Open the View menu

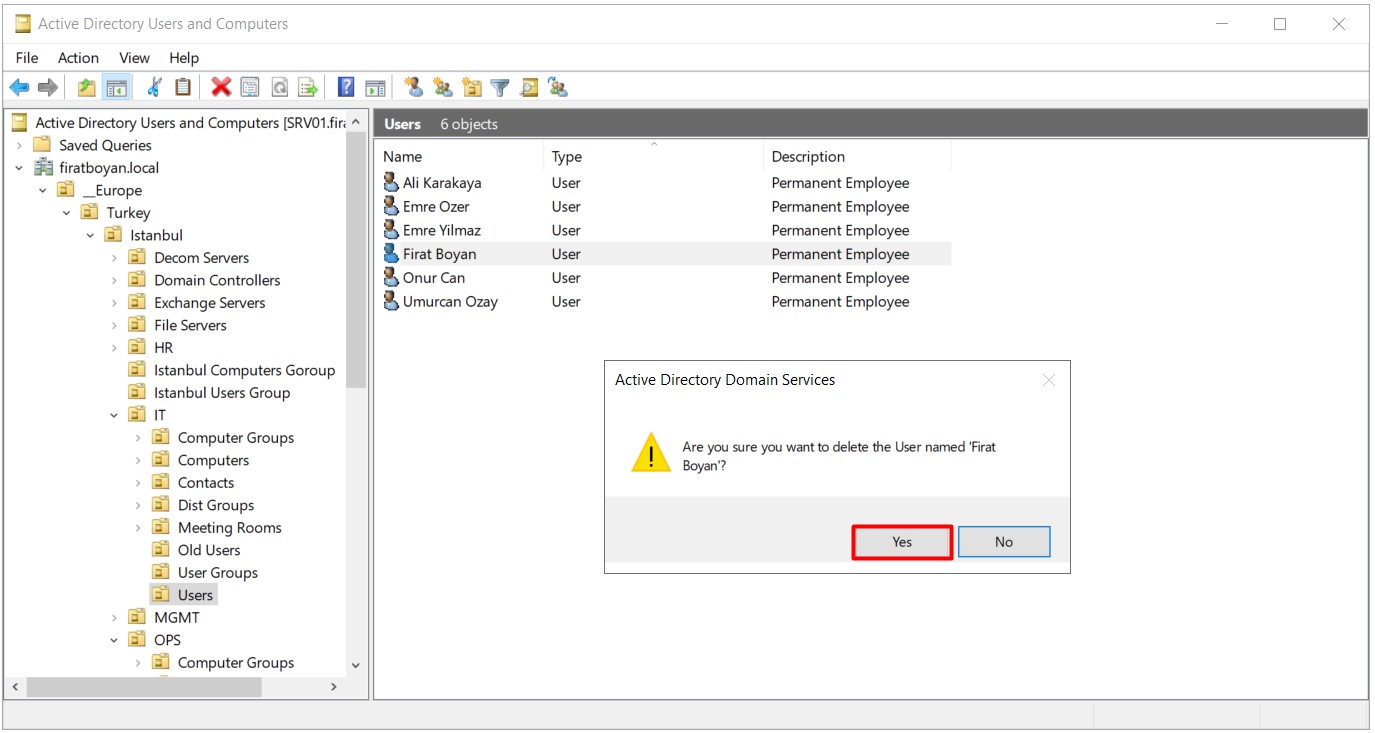[134, 58]
